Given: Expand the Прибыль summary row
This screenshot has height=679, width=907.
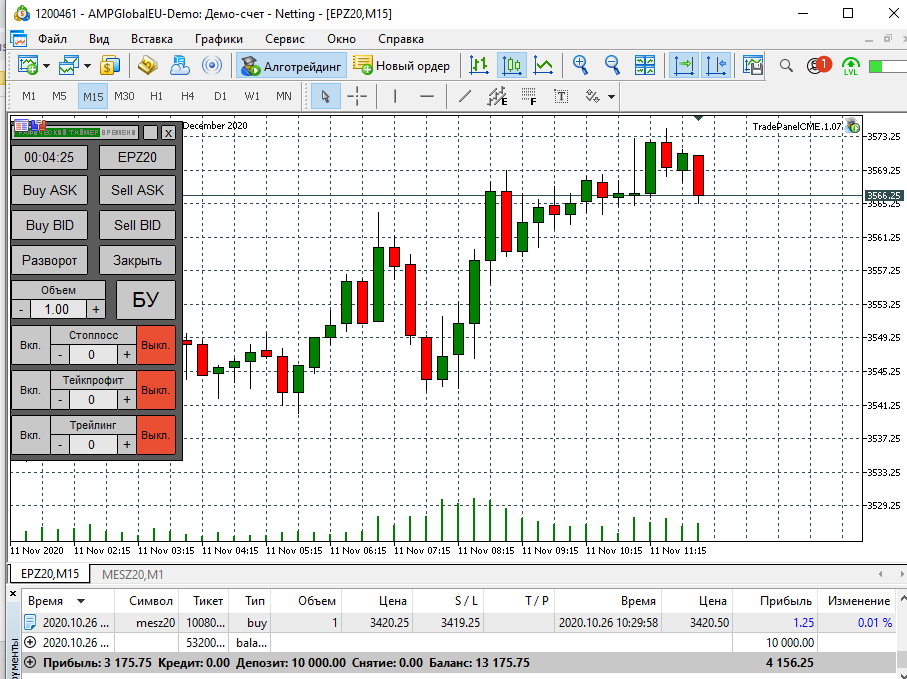Looking at the screenshot, I should (31, 662).
